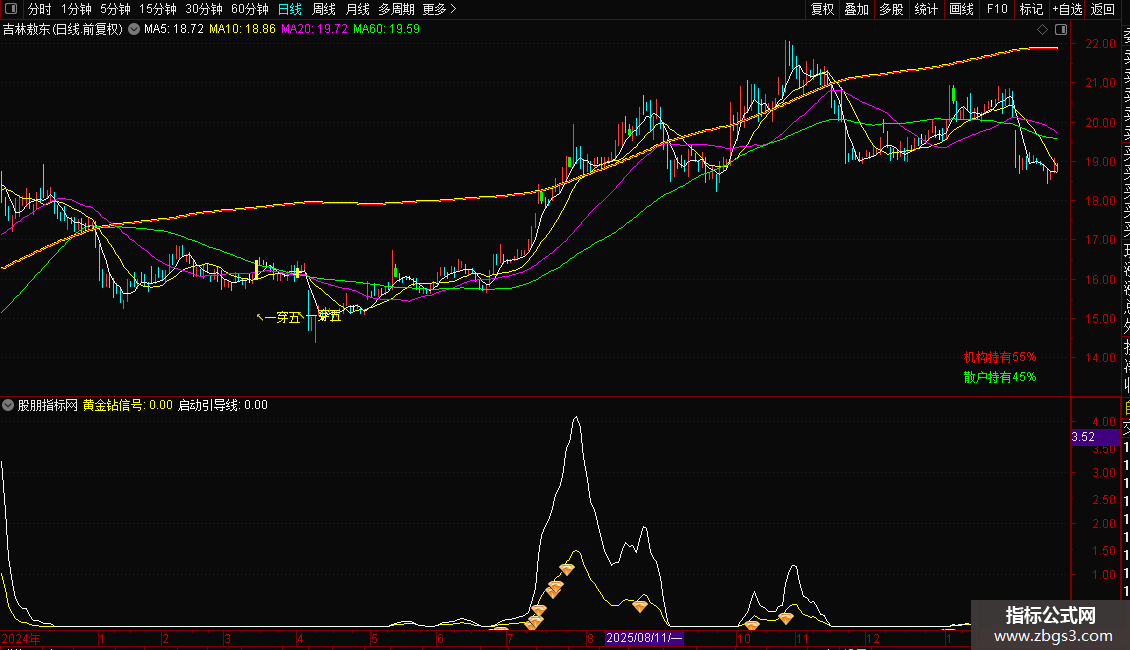Click the 2025/08/11 date marker on timeline
This screenshot has width=1130, height=650.
[645, 637]
